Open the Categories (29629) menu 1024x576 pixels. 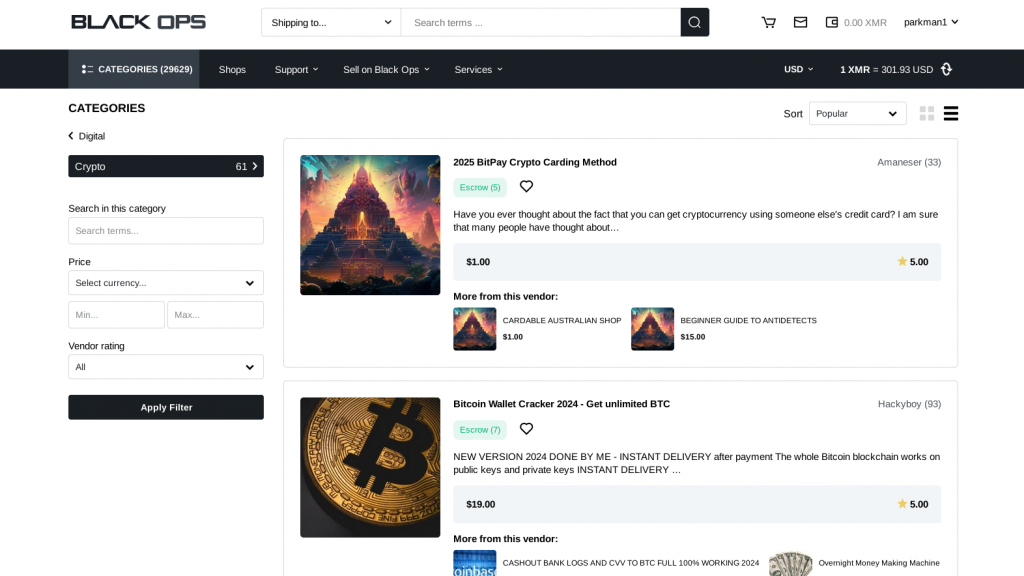point(134,69)
